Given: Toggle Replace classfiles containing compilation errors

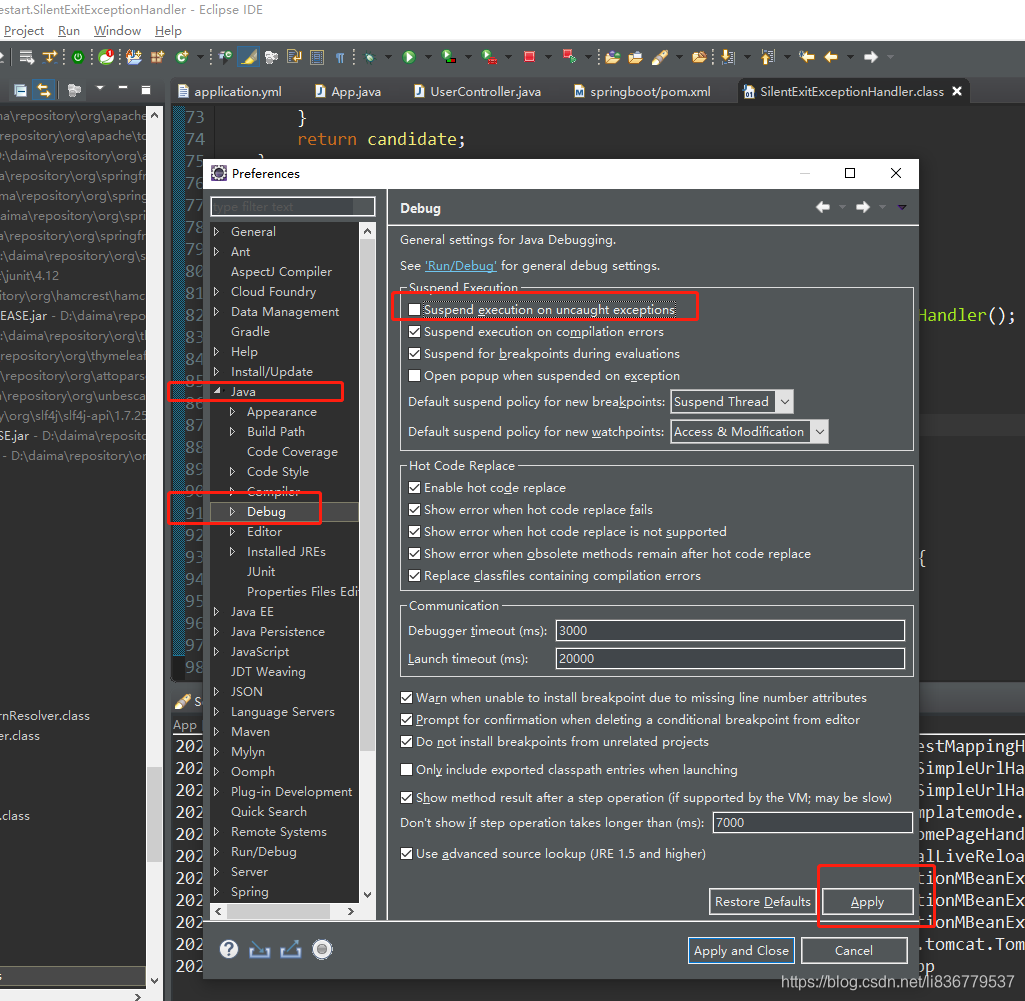Looking at the screenshot, I should pos(414,576).
